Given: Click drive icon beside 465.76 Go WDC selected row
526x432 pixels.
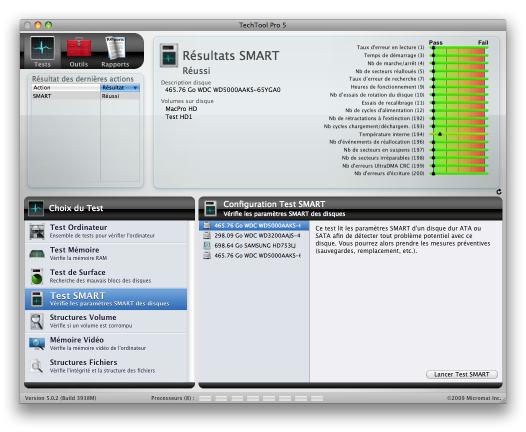Looking at the screenshot, I should point(207,225).
